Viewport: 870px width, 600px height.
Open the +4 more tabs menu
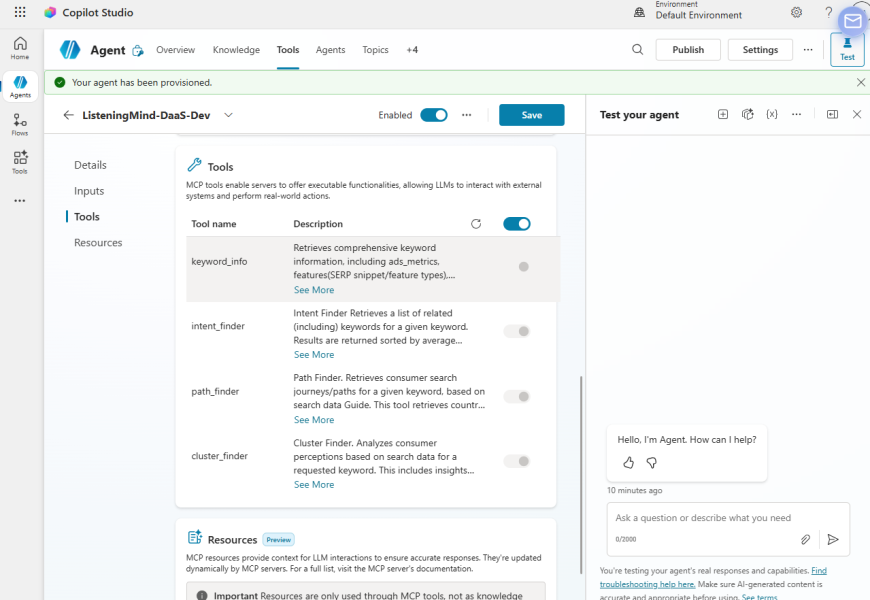(412, 50)
